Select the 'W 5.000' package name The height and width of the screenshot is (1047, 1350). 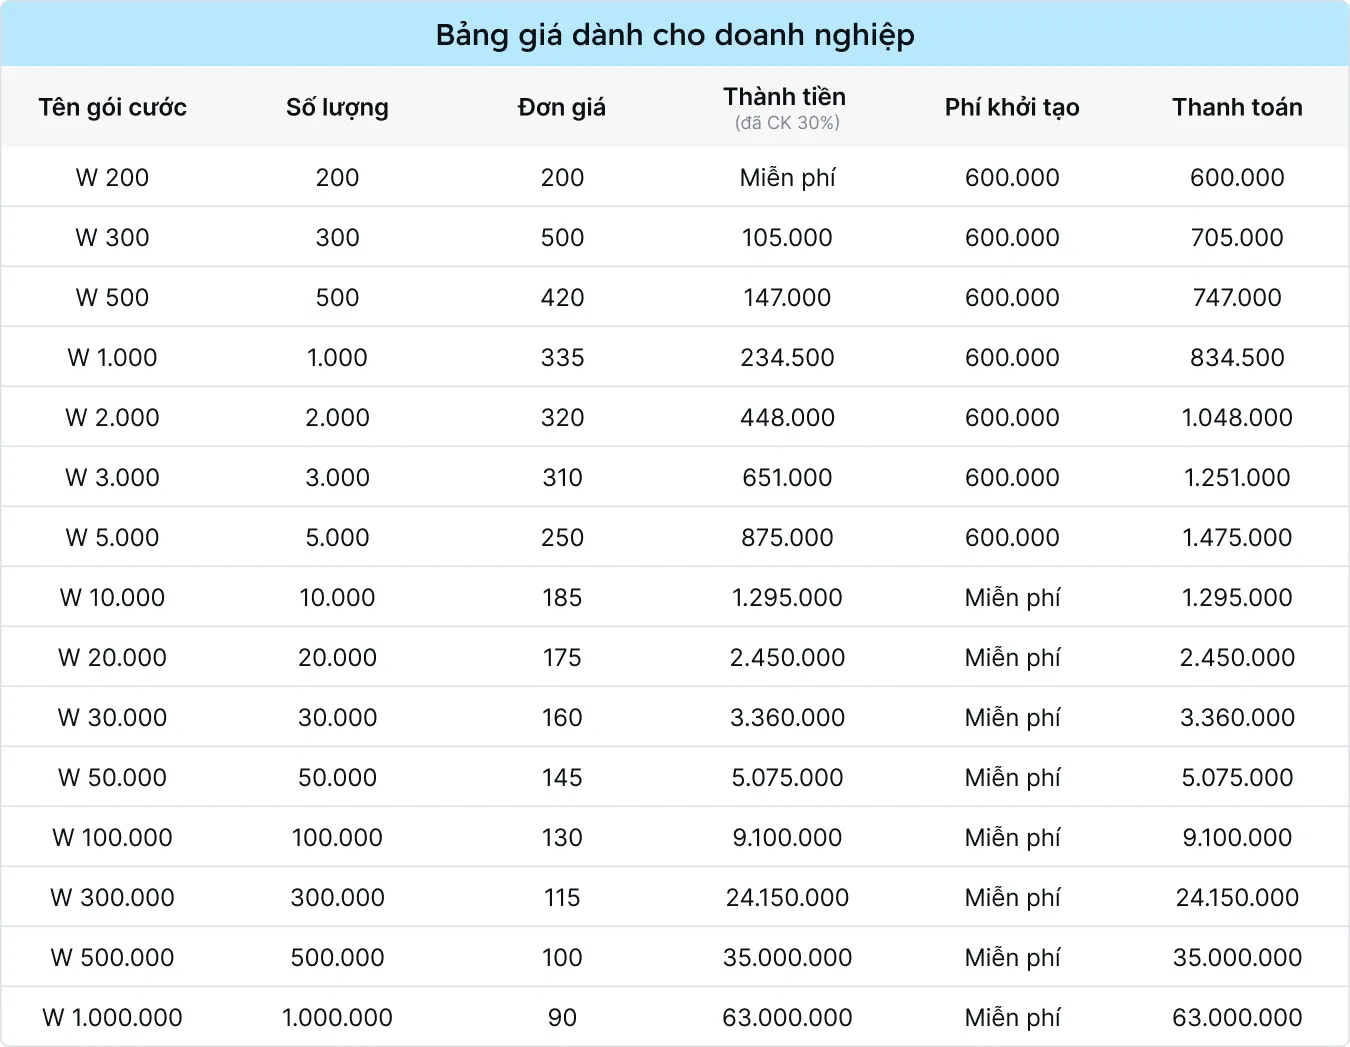pyautogui.click(x=112, y=538)
